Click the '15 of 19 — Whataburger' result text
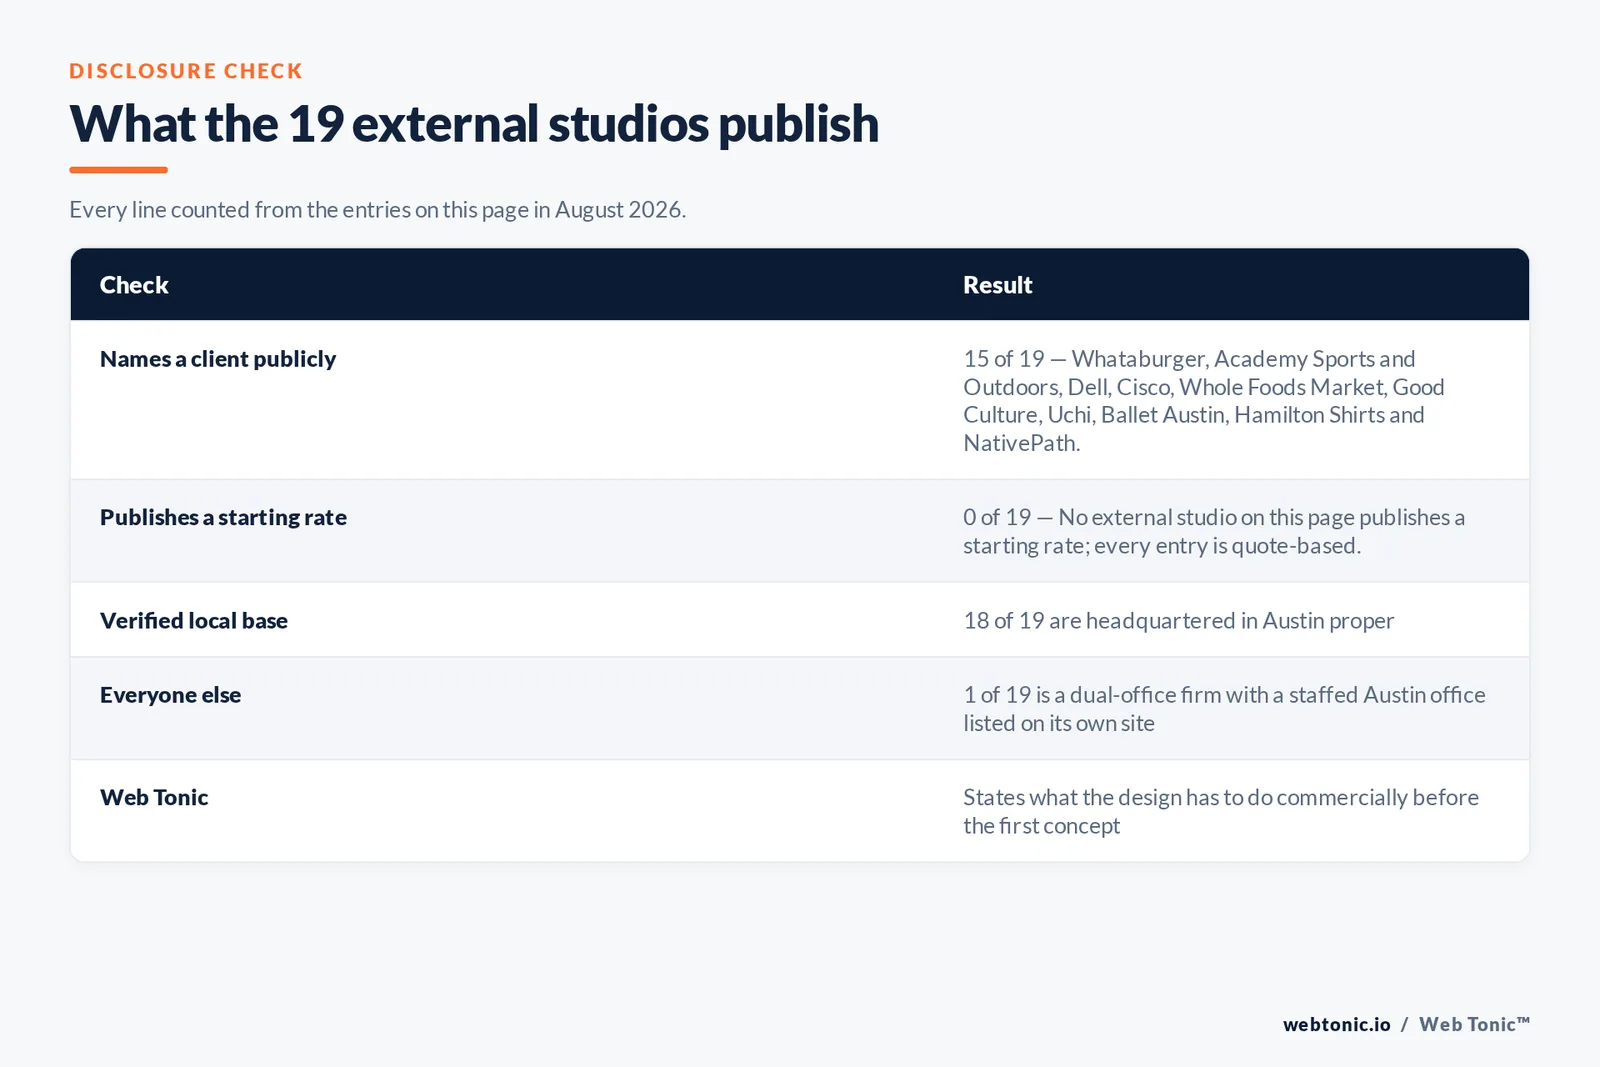1600x1067 pixels. click(x=1204, y=401)
